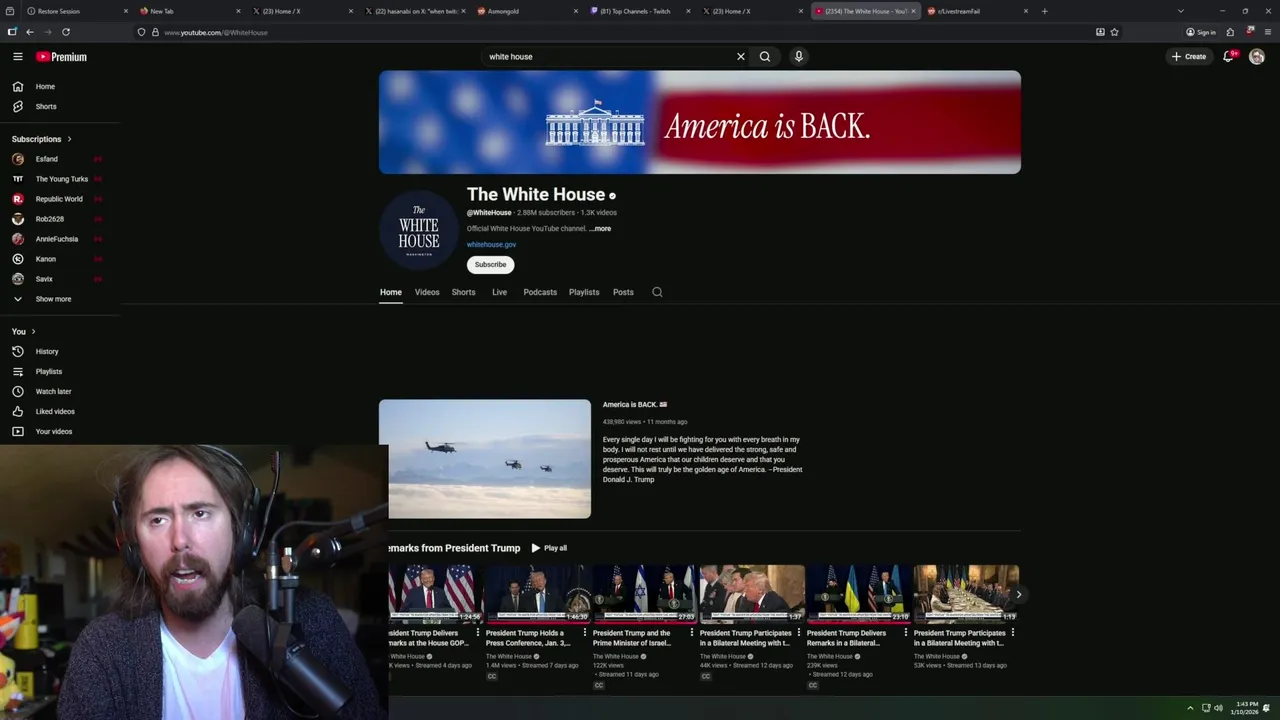The image size is (1280, 720).
Task: Click taskbar volume speaker icon
Action: point(1218,708)
